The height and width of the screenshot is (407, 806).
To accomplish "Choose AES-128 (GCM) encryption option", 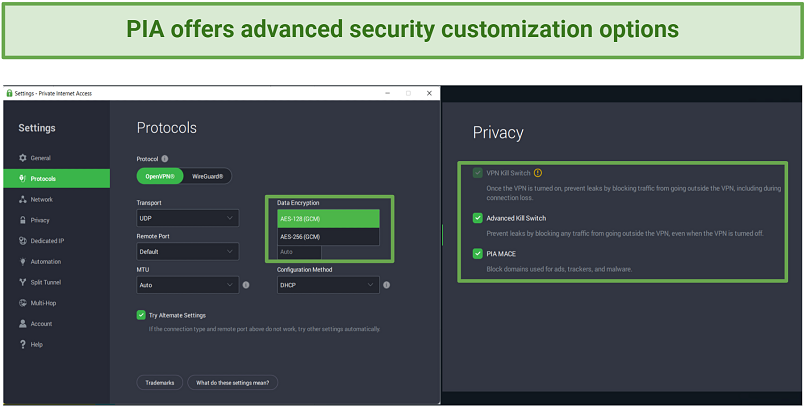I will (x=328, y=218).
